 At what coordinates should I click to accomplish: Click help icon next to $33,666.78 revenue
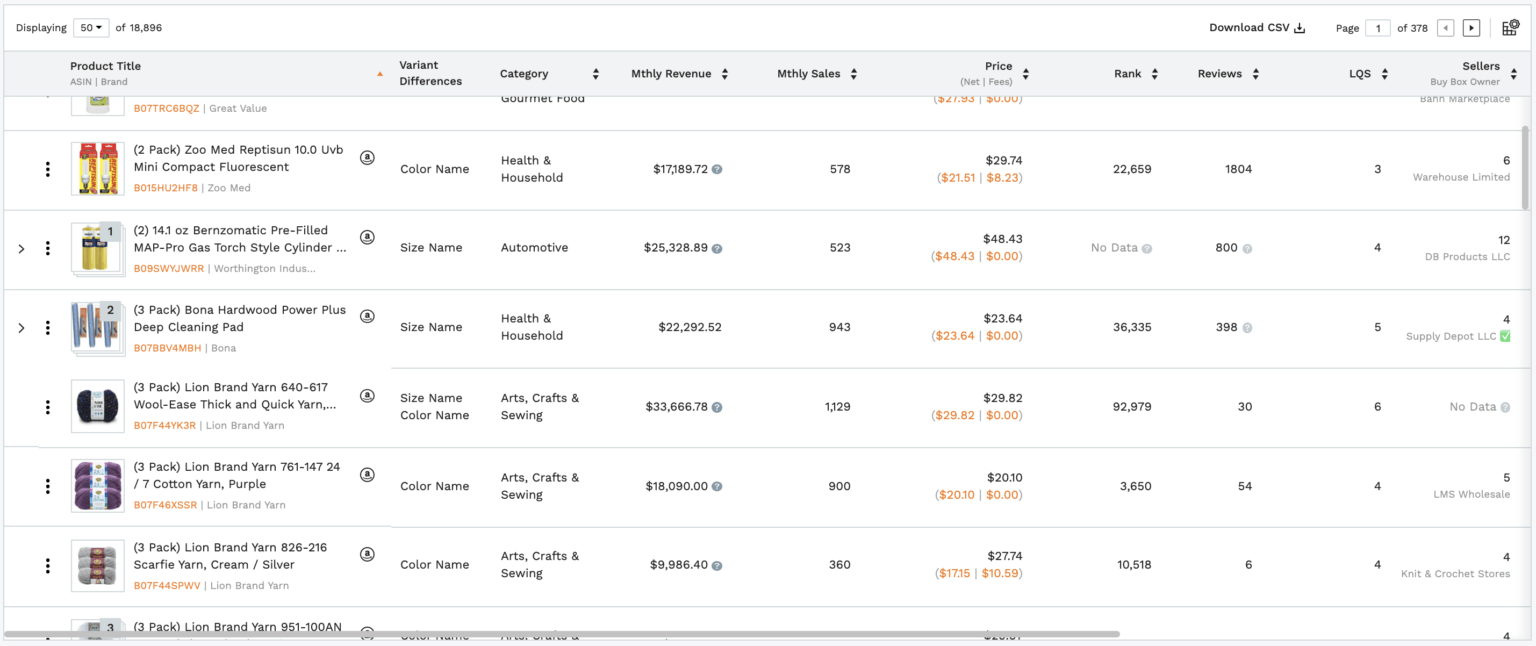(x=717, y=407)
